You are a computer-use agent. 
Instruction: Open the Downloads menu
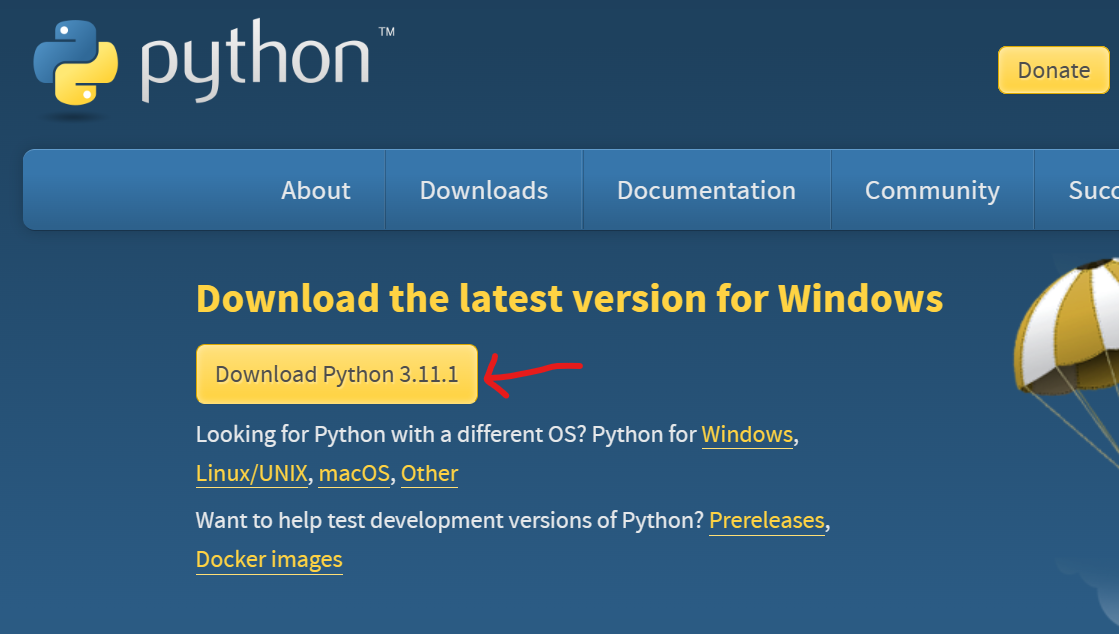pos(484,190)
